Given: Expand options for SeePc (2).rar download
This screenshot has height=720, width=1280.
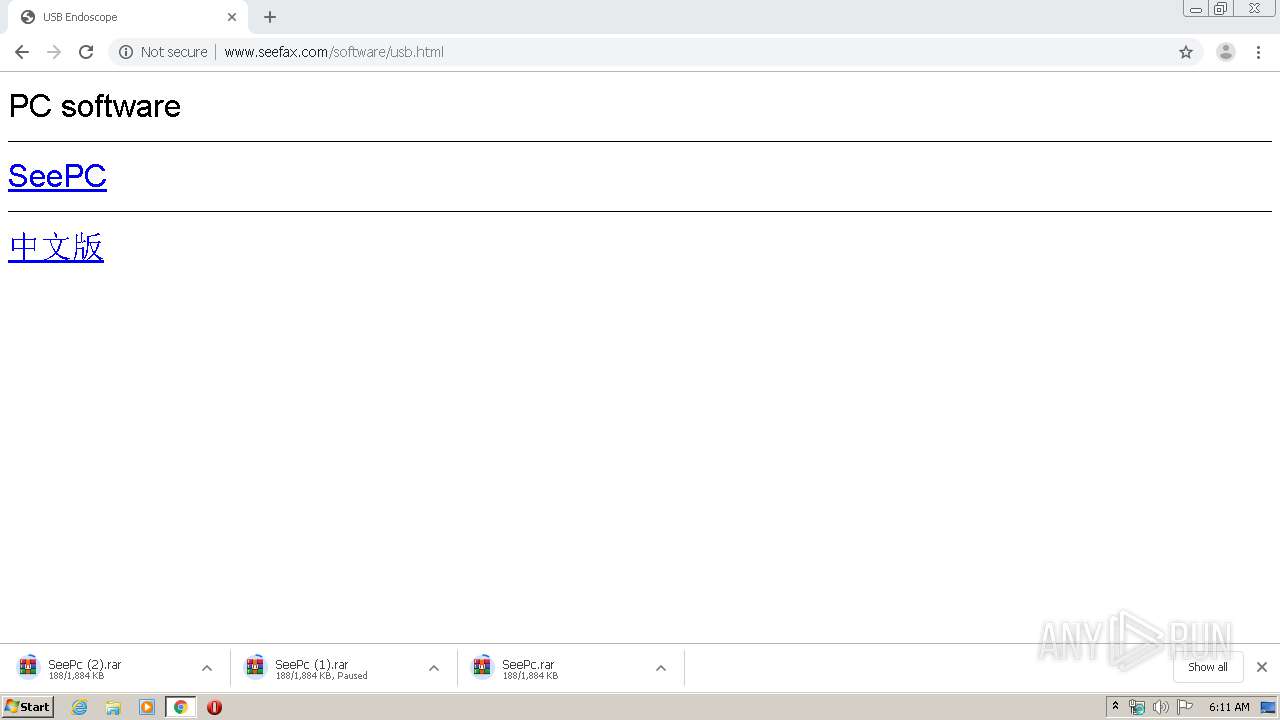Looking at the screenshot, I should (207, 668).
